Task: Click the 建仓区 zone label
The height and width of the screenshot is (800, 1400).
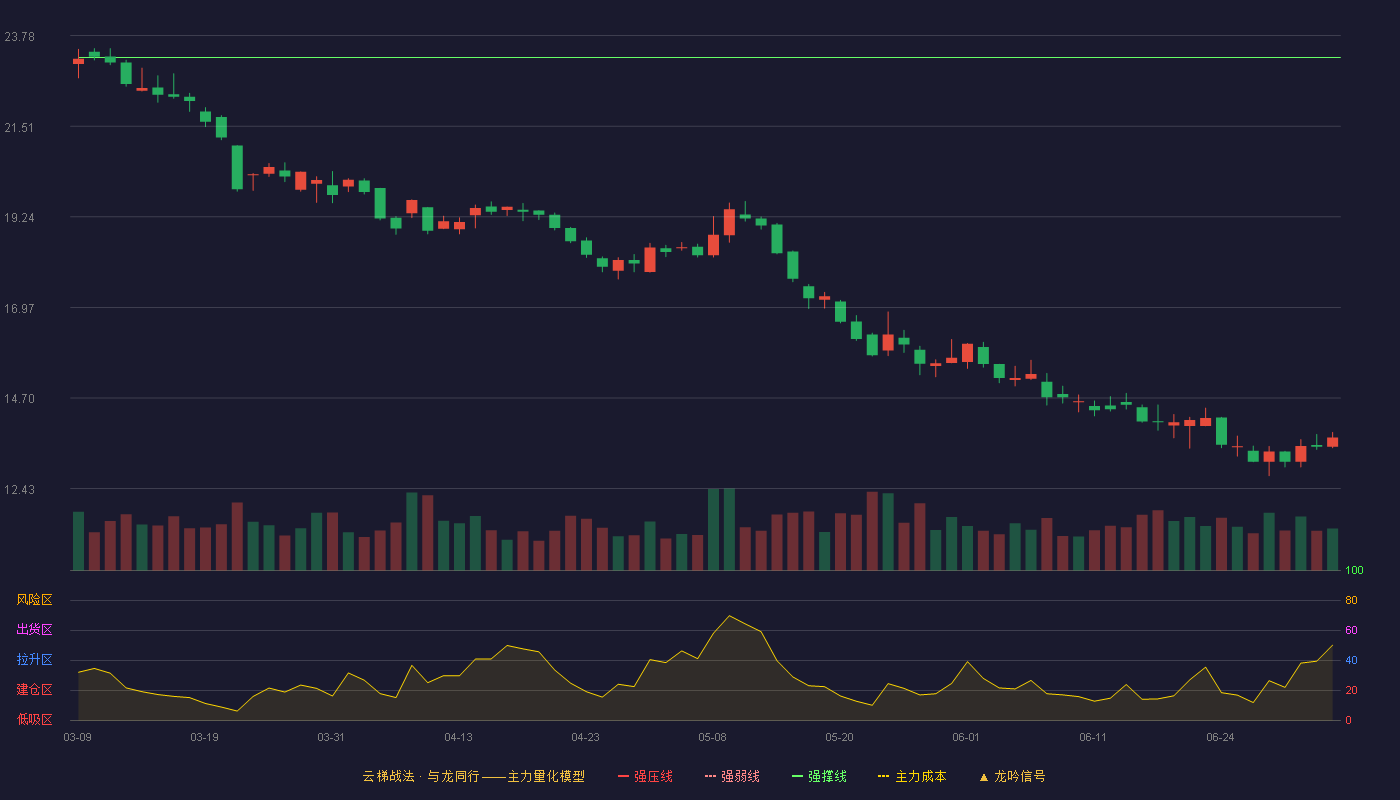Action: pyautogui.click(x=34, y=690)
